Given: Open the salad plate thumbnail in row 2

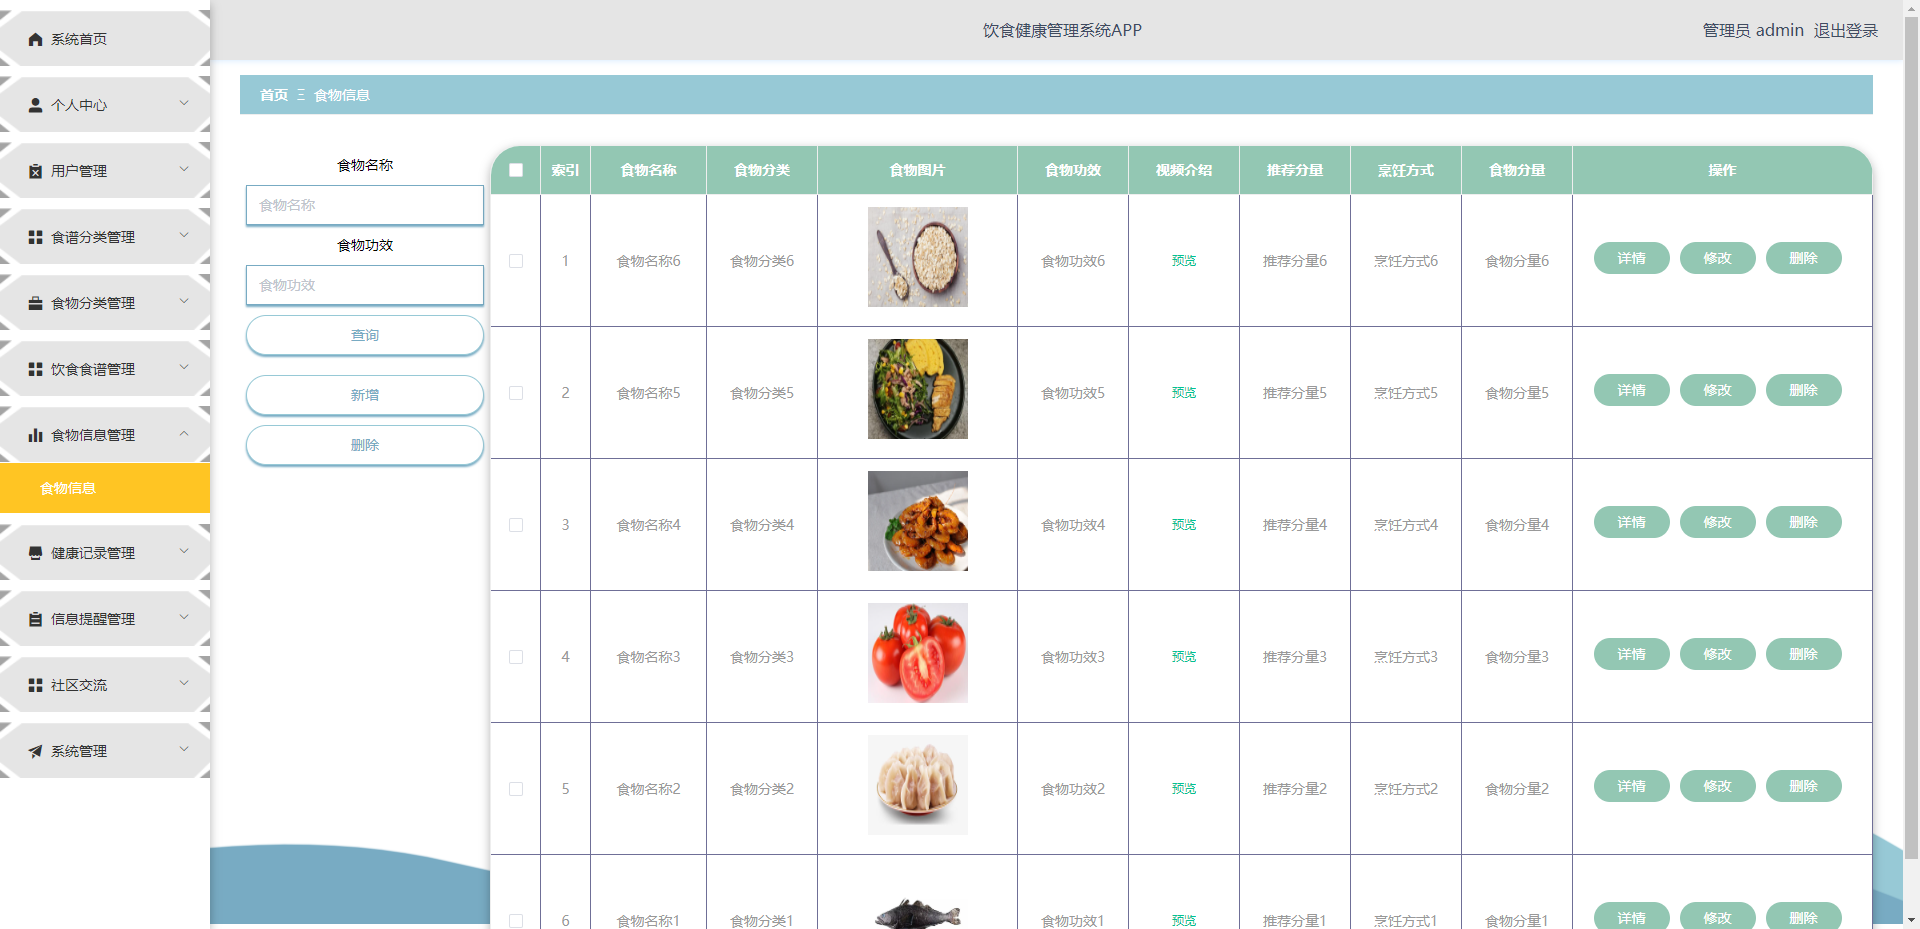Looking at the screenshot, I should coord(918,389).
